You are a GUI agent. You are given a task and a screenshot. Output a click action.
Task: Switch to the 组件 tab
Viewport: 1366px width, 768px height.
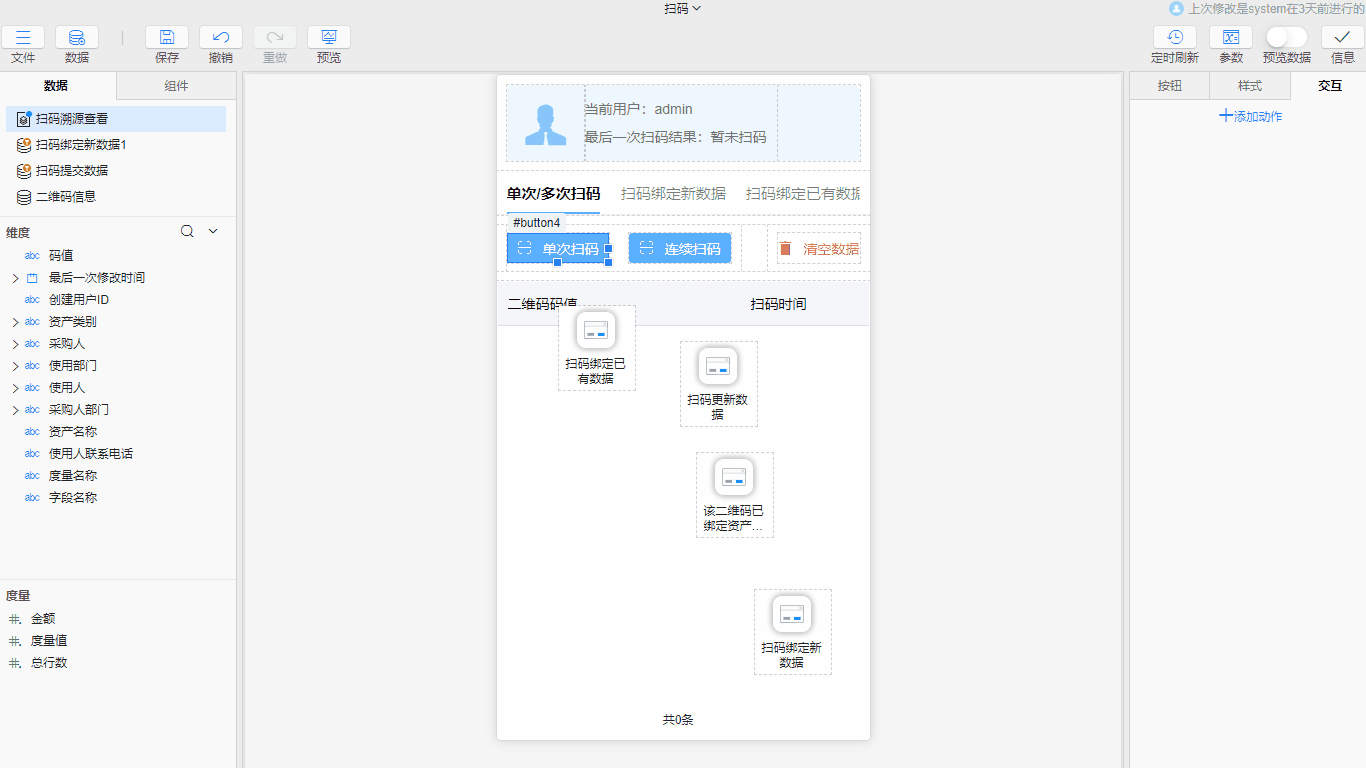176,86
